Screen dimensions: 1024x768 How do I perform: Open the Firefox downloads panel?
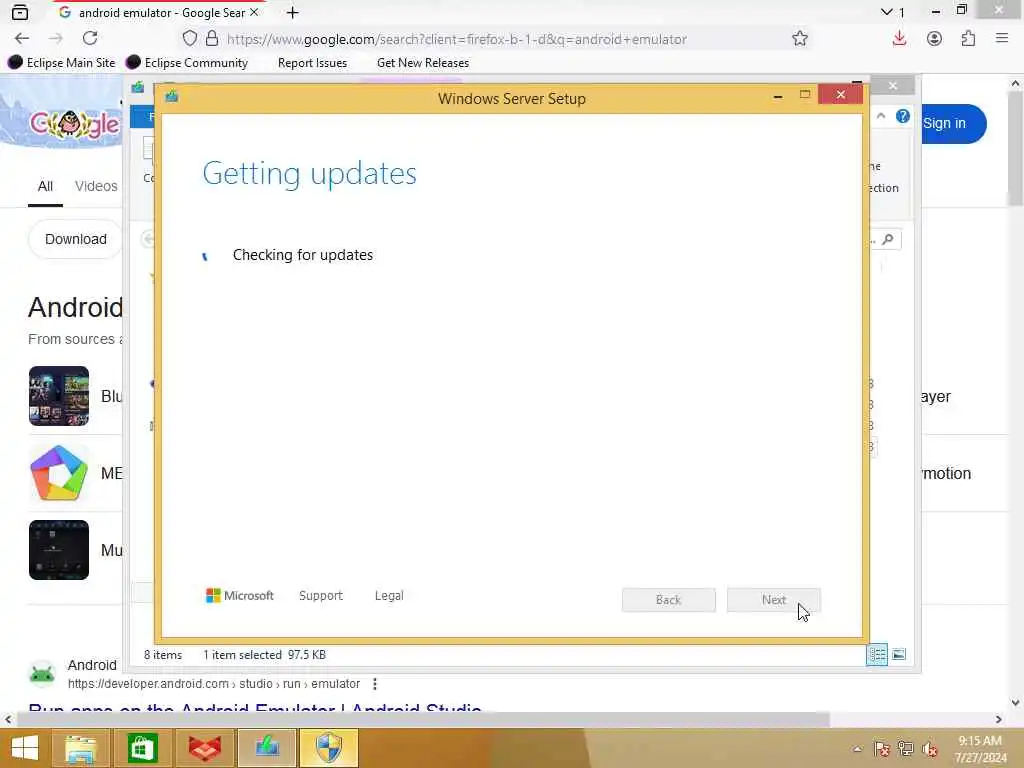click(899, 39)
